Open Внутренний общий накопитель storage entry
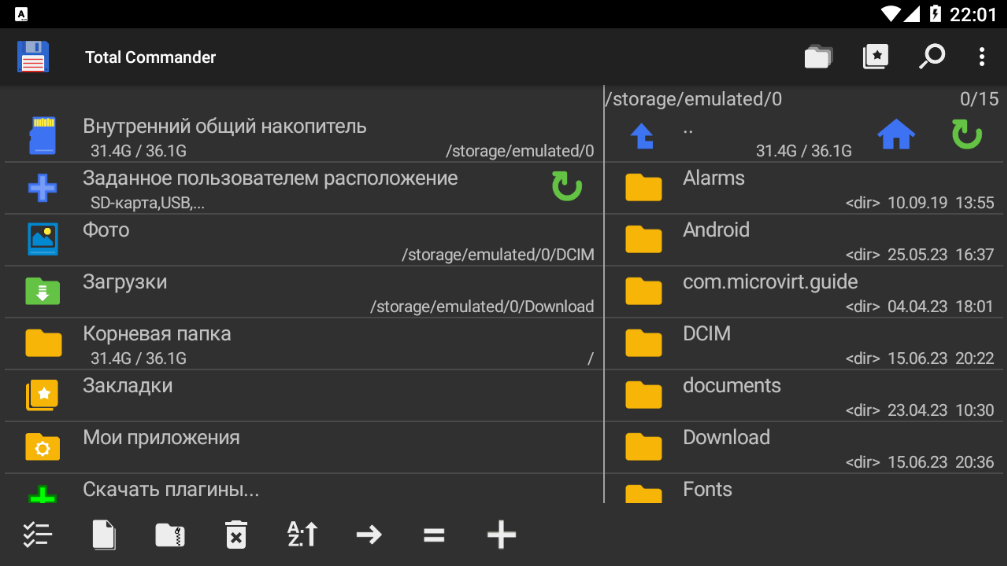Image resolution: width=1007 pixels, height=566 pixels. (x=304, y=136)
